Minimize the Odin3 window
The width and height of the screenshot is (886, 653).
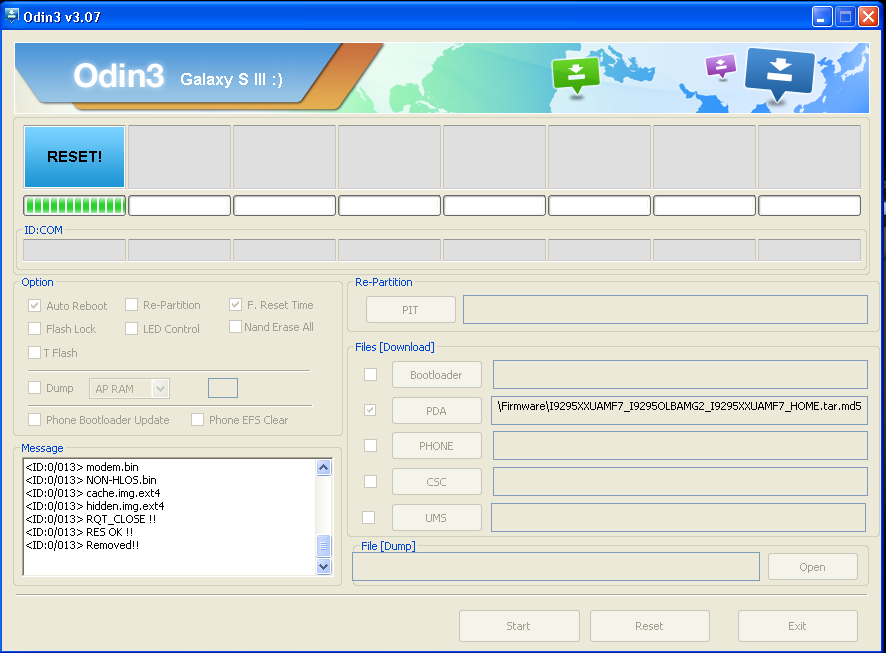tap(821, 17)
